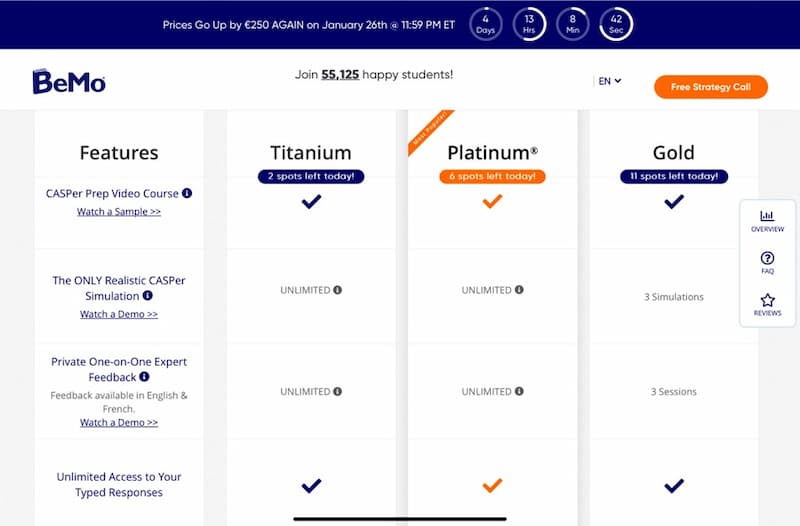The image size is (800, 526).
Task: Open the Watch a Sample link
Action: pos(119,211)
